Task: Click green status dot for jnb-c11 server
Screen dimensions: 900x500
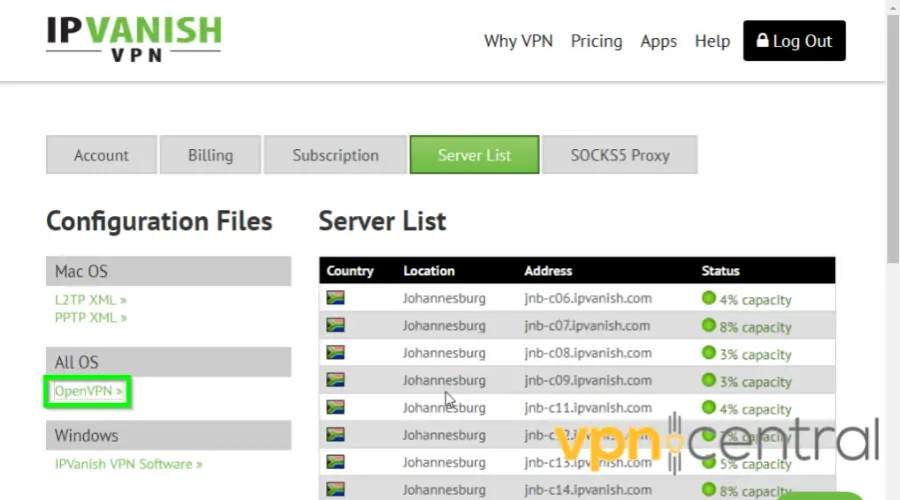Action: (x=709, y=408)
